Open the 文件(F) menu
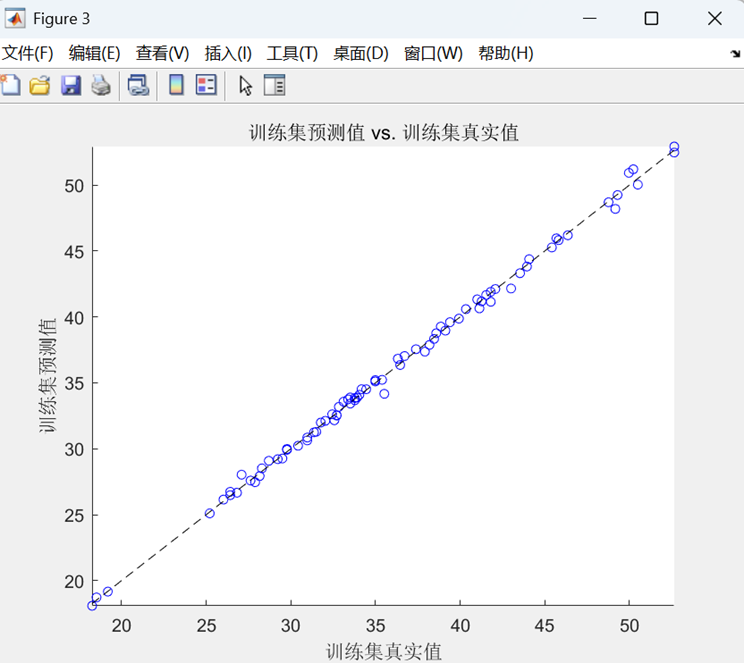Viewport: 744px width, 663px height. pos(28,53)
